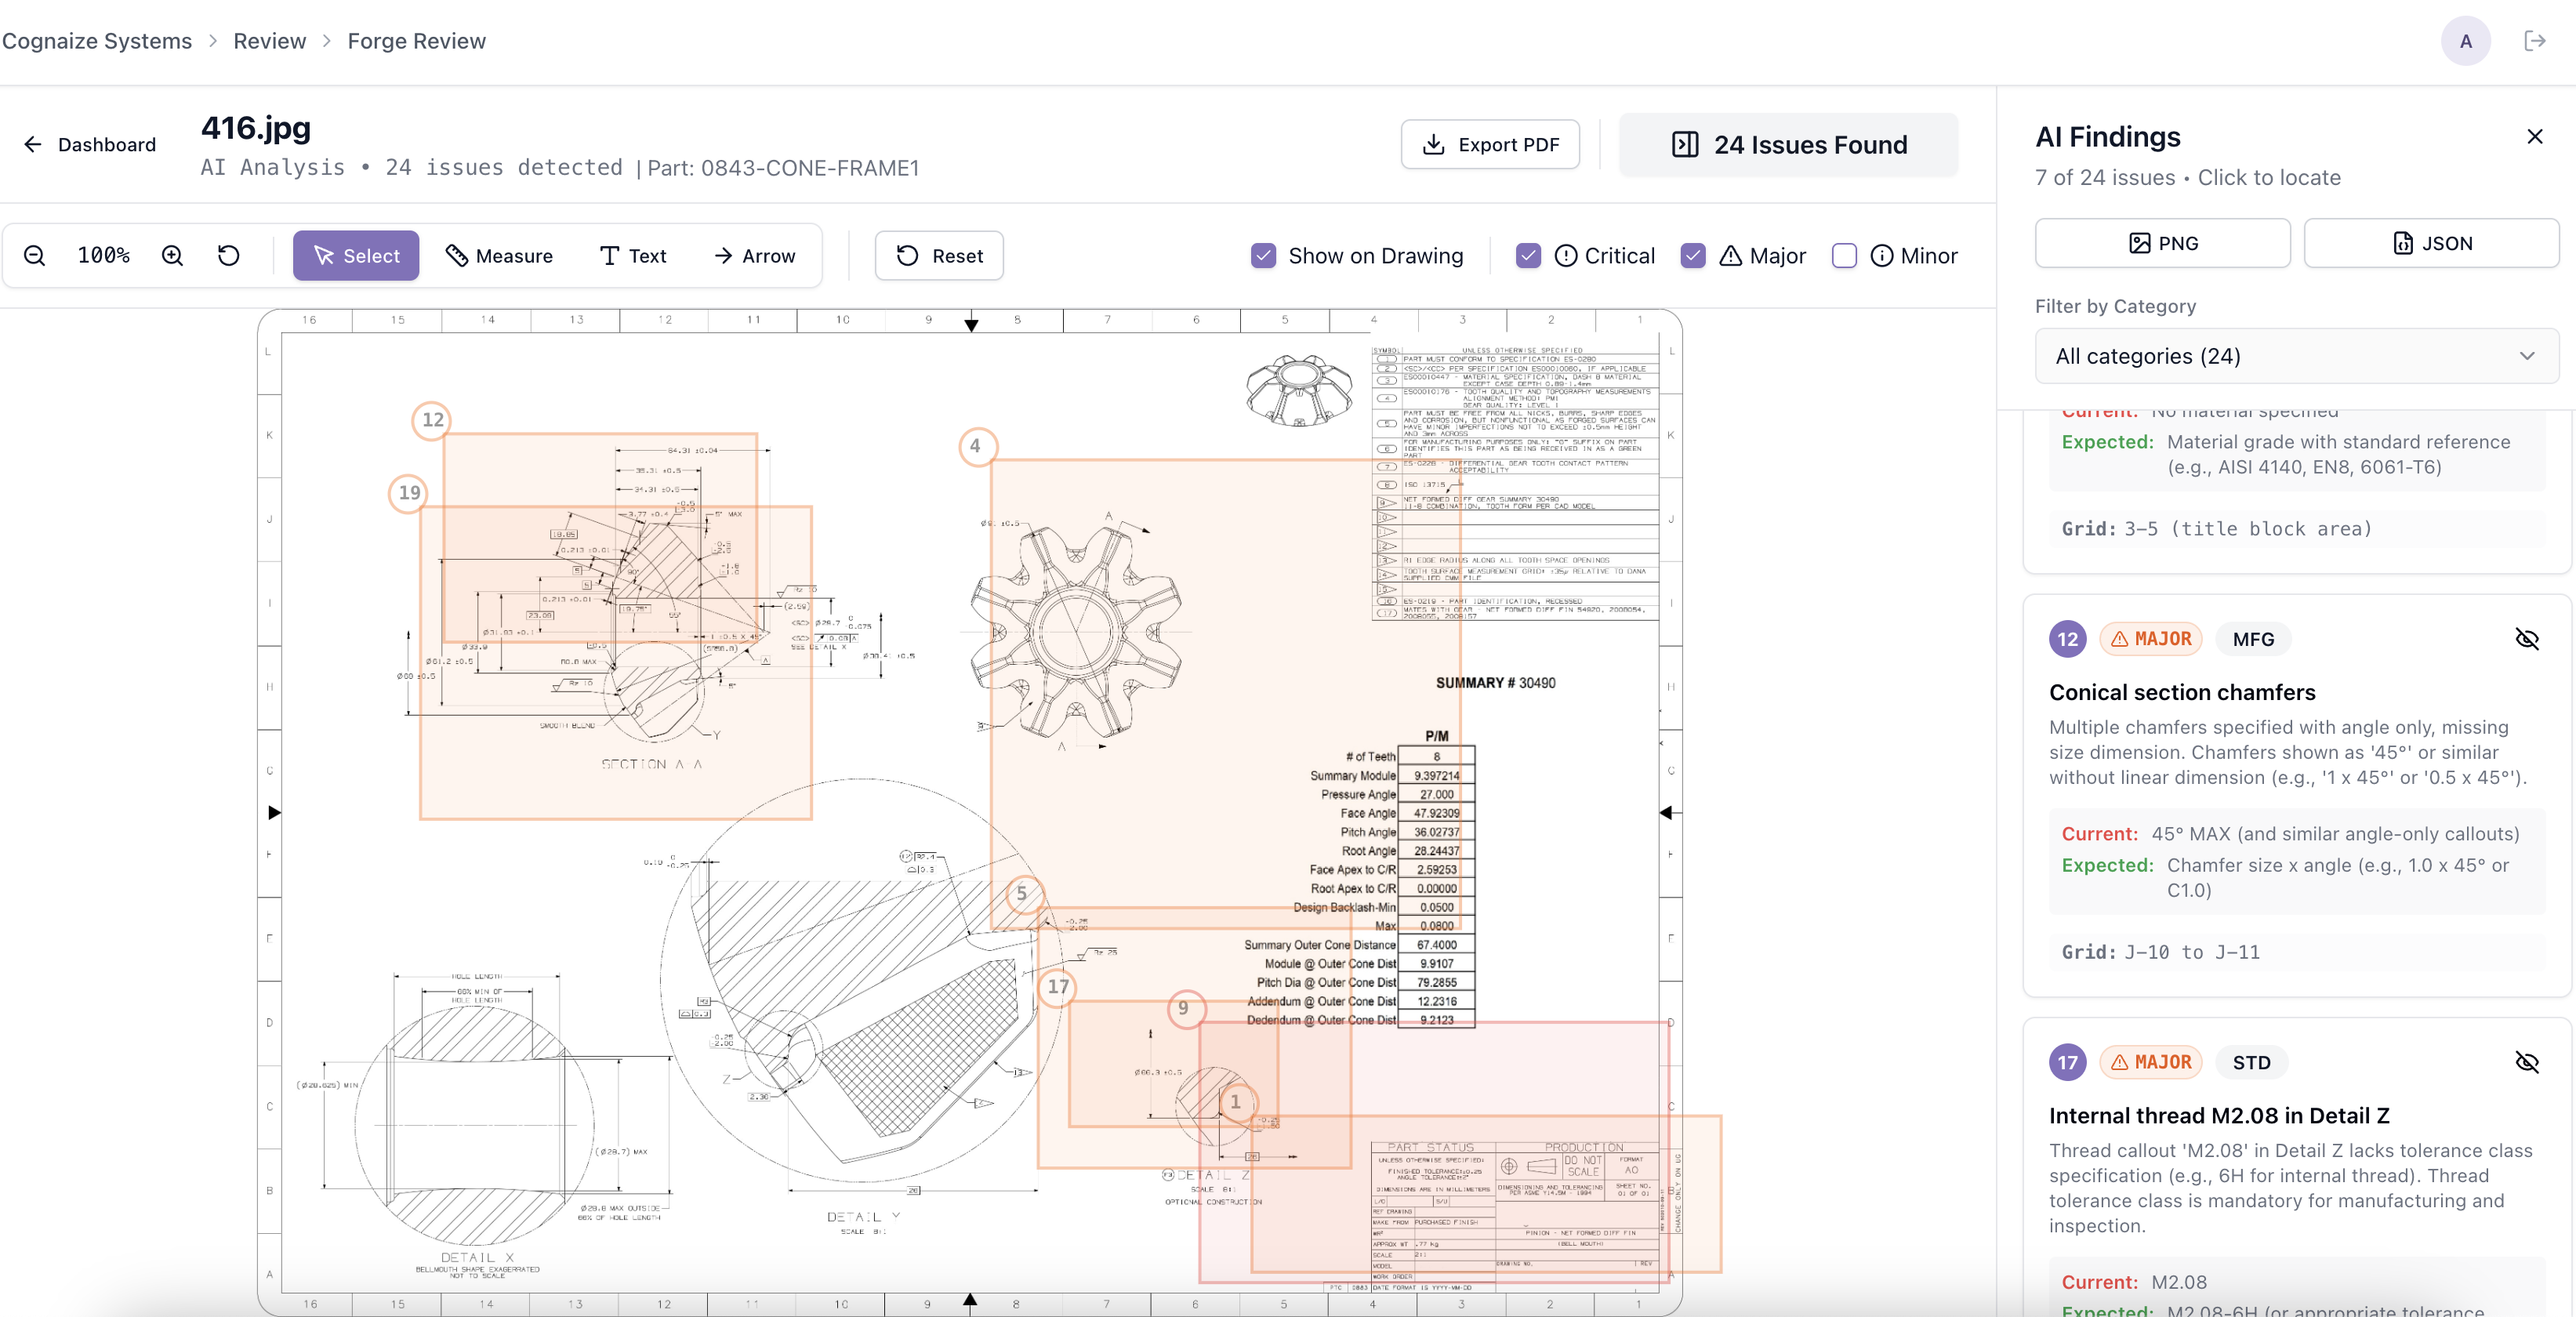
Task: Hide issue 17 Internal thread finding
Action: click(2526, 1062)
